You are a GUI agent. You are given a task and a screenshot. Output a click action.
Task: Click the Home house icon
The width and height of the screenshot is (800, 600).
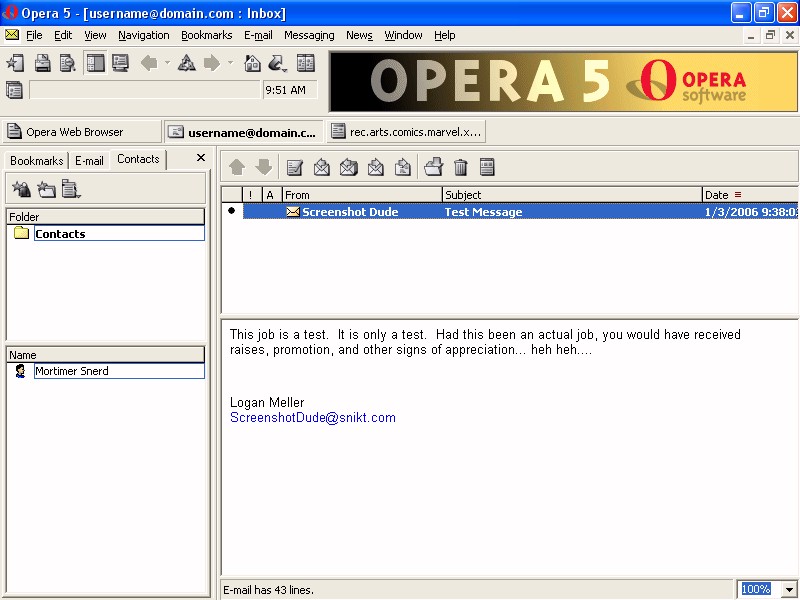(x=253, y=63)
